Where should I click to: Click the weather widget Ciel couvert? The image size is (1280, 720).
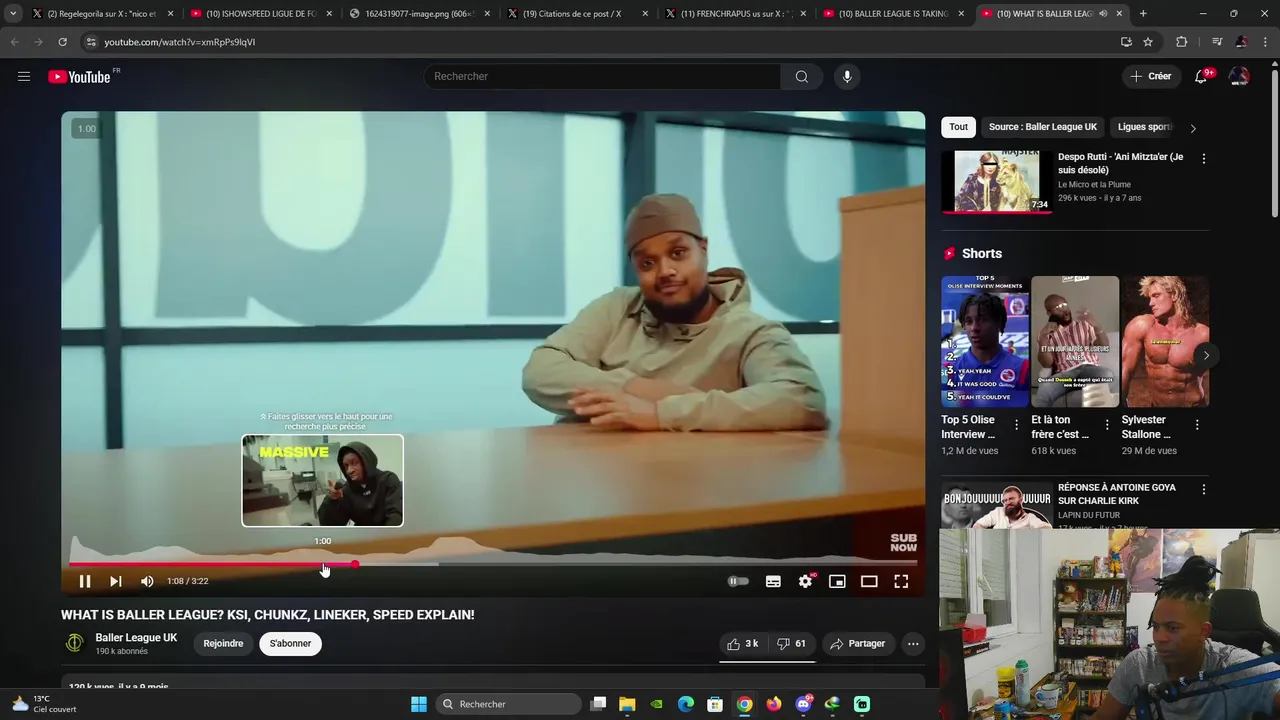click(45, 704)
